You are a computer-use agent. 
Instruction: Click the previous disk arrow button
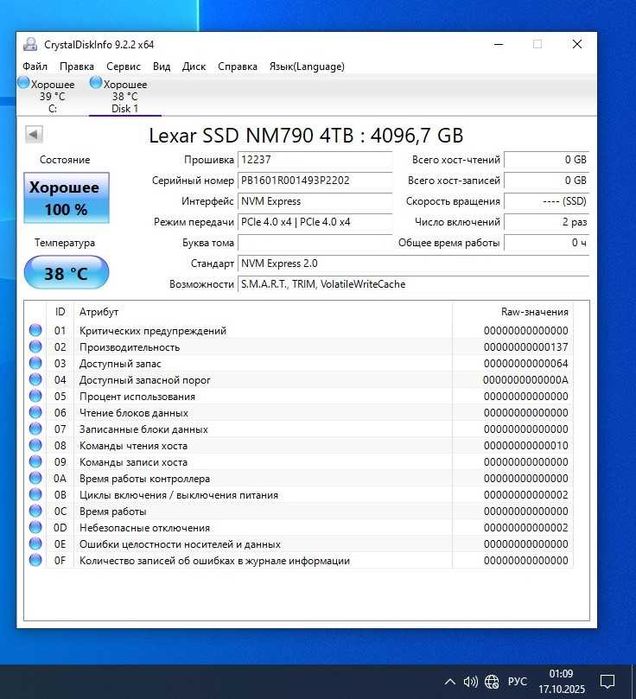[34, 134]
